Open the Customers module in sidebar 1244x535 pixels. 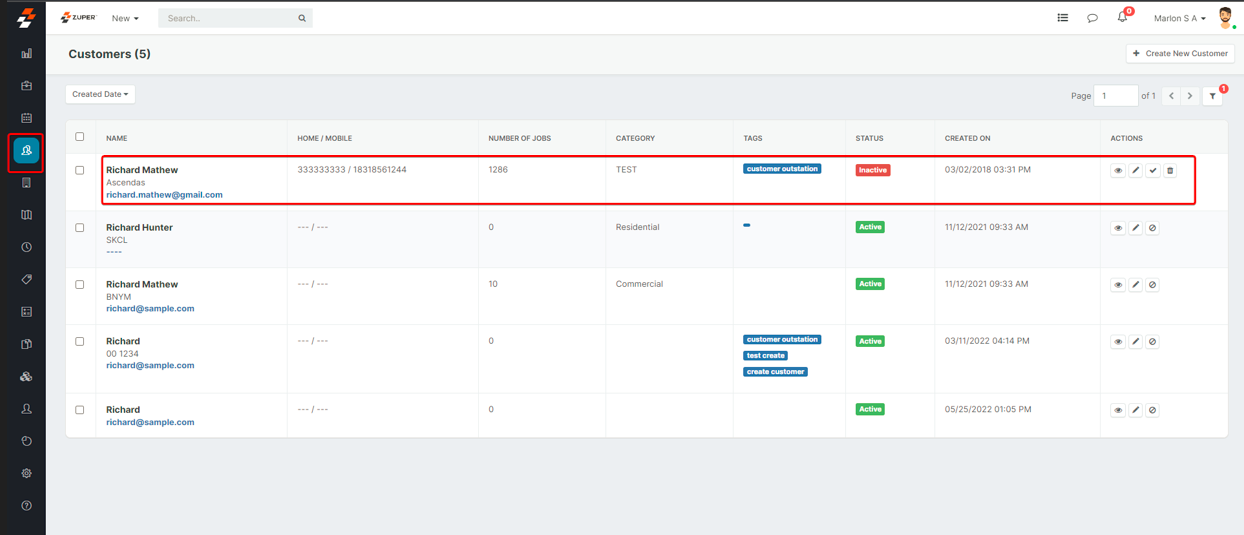point(26,151)
